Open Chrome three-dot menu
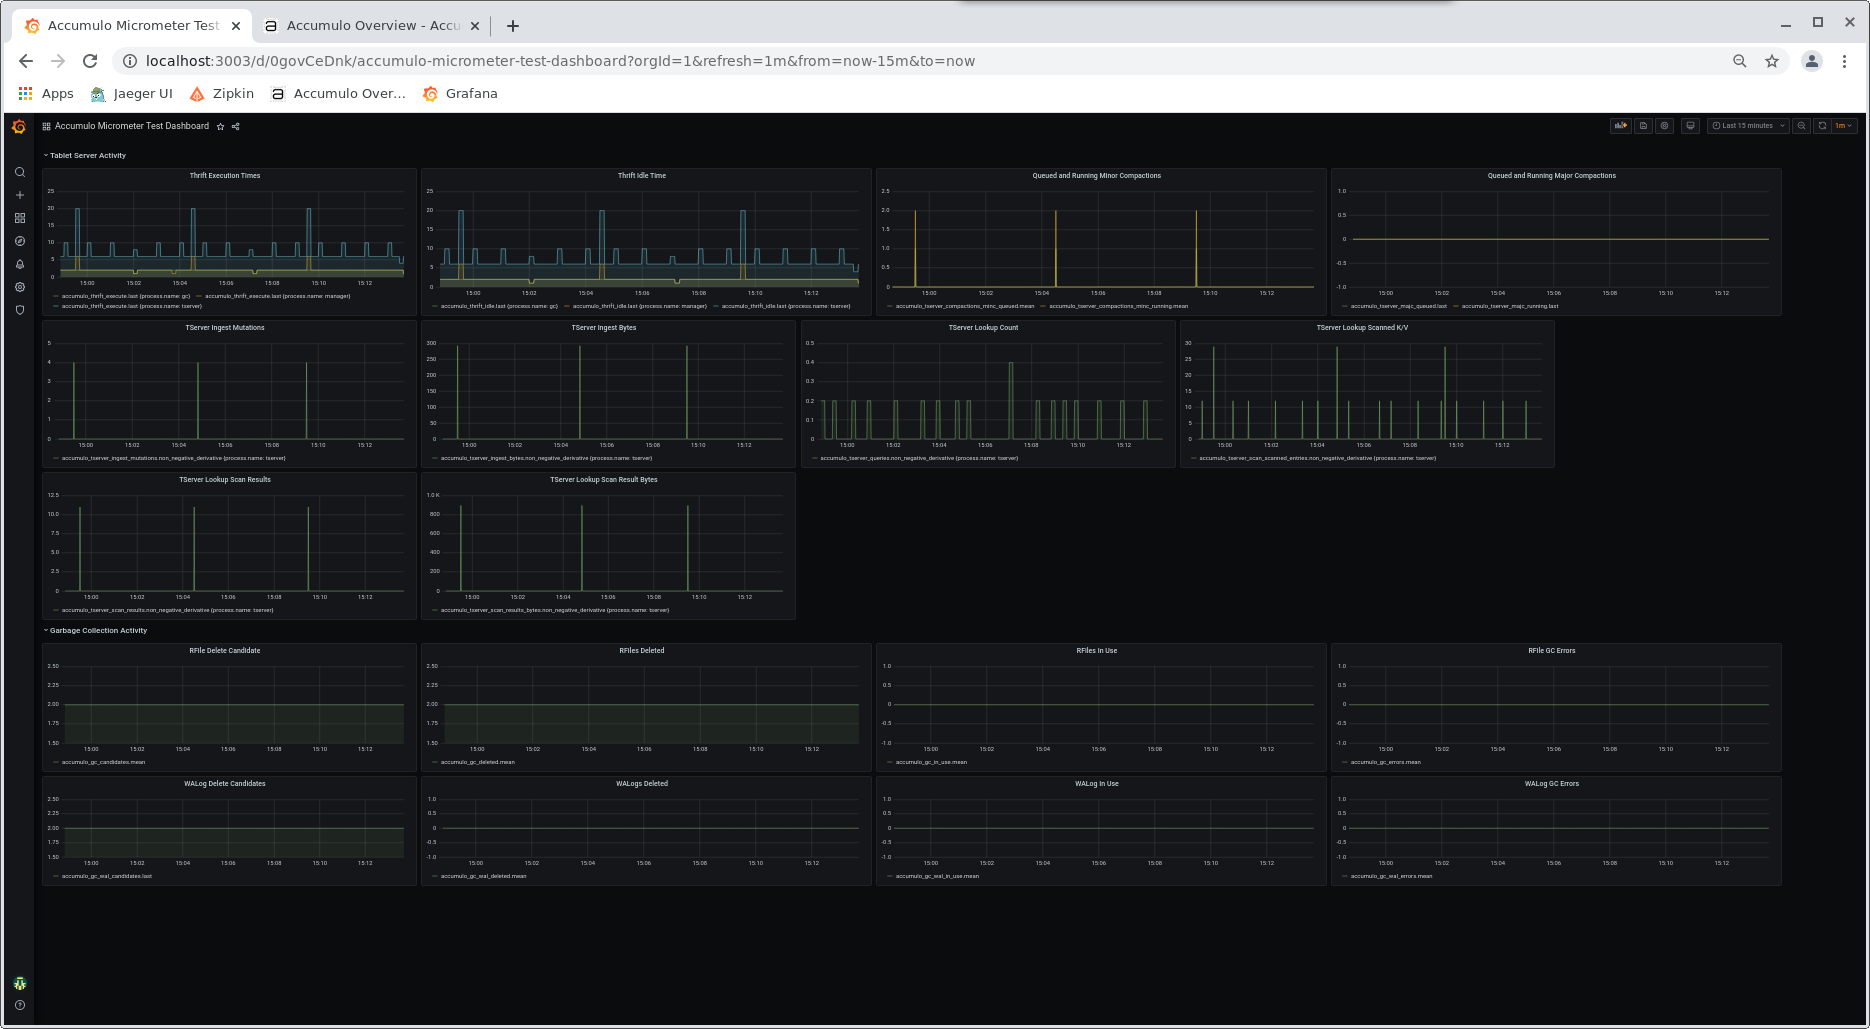1870x1029 pixels. tap(1845, 61)
